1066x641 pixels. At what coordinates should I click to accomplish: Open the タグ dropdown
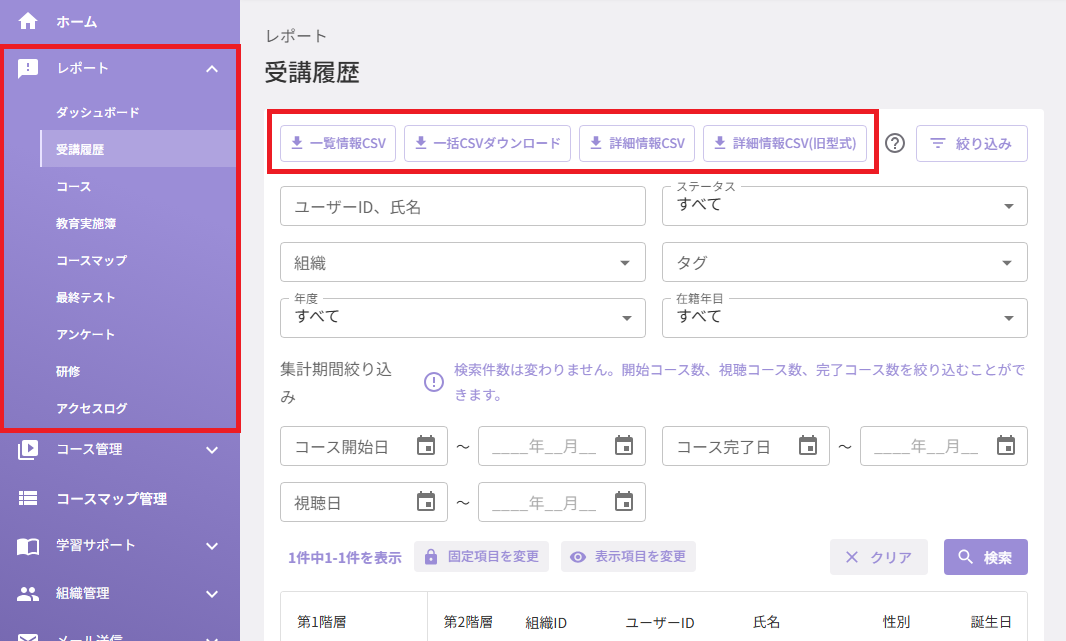pyautogui.click(x=844, y=262)
